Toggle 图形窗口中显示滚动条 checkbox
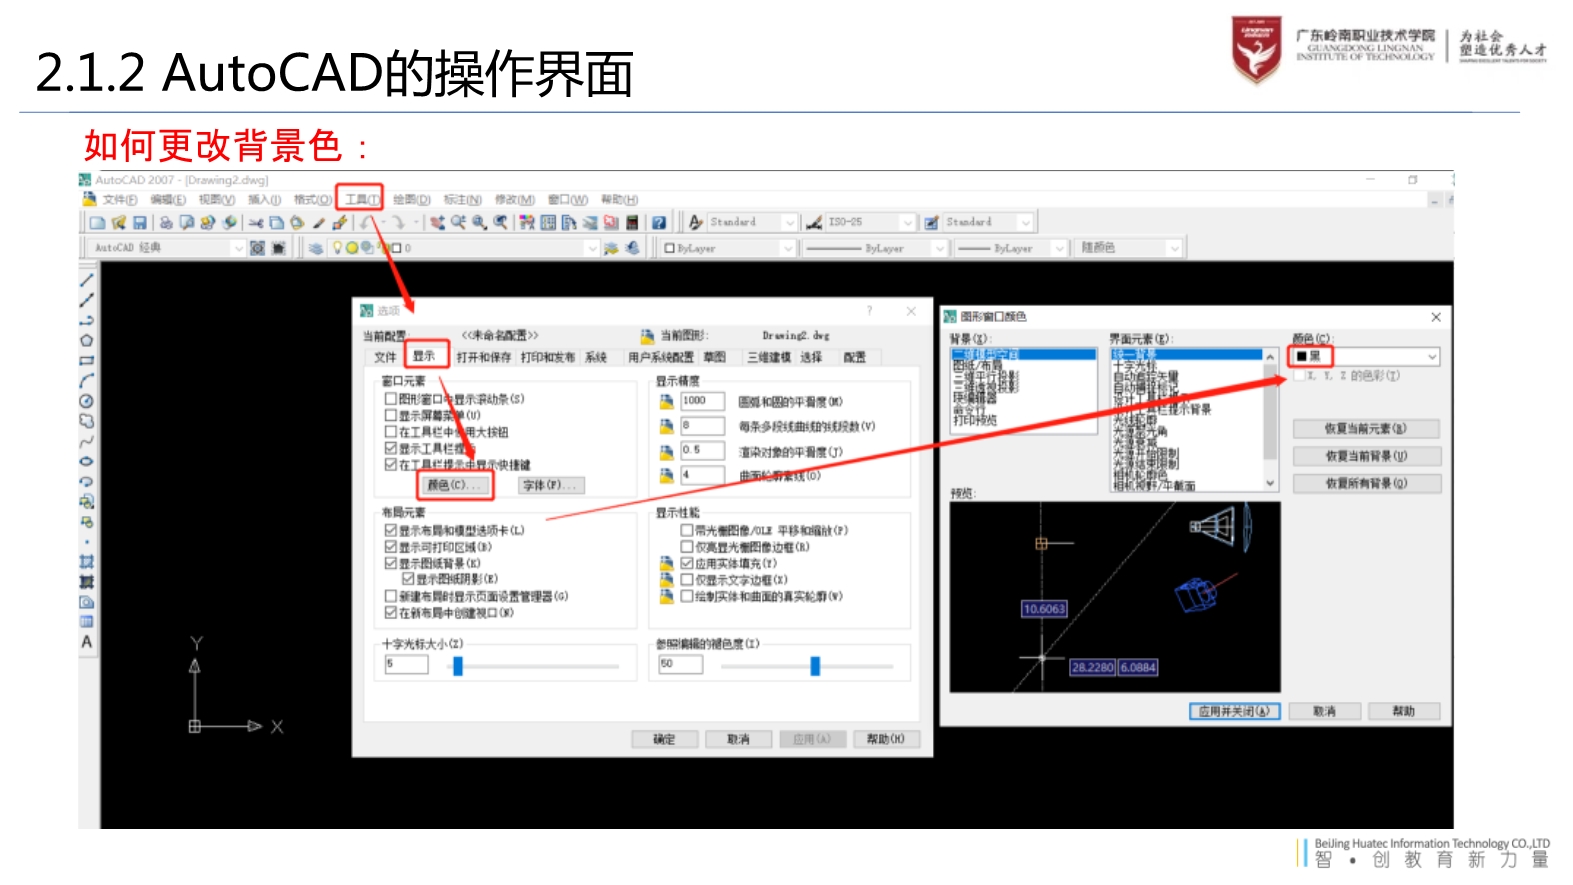 point(391,399)
